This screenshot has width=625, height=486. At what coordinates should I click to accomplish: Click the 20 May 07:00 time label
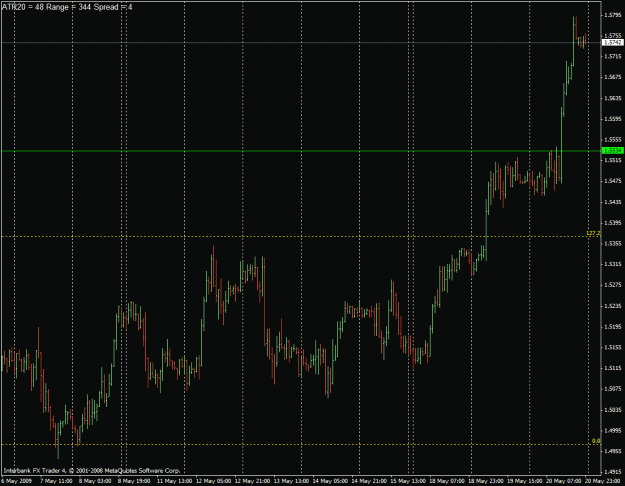(564, 481)
